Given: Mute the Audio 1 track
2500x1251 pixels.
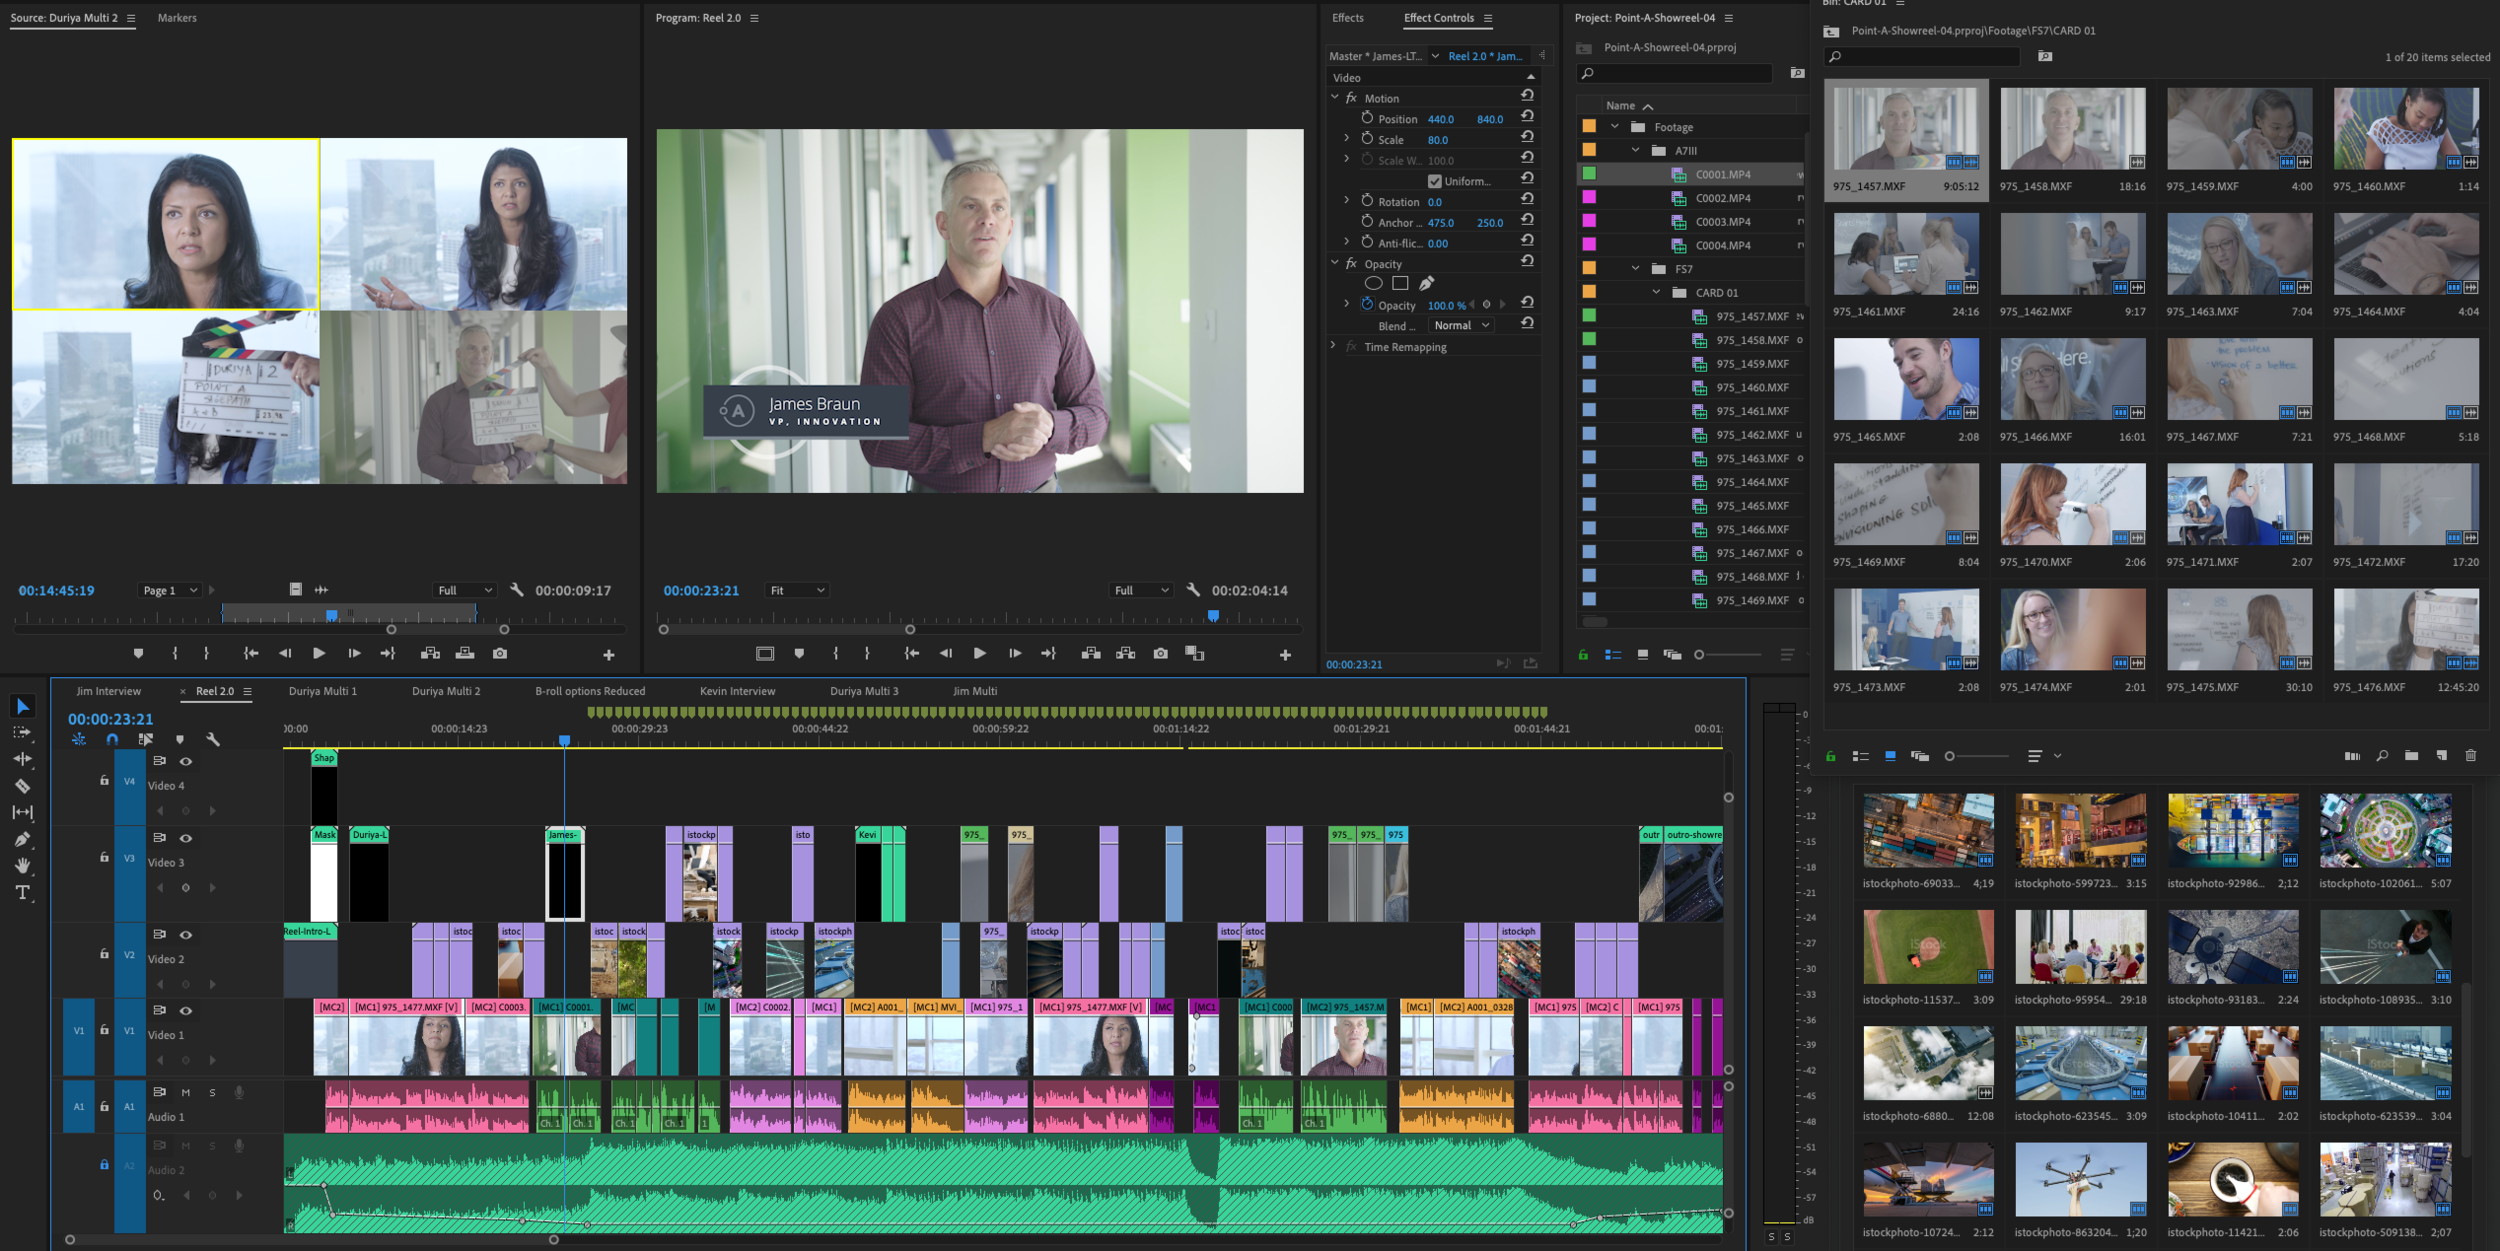Looking at the screenshot, I should pyautogui.click(x=186, y=1093).
